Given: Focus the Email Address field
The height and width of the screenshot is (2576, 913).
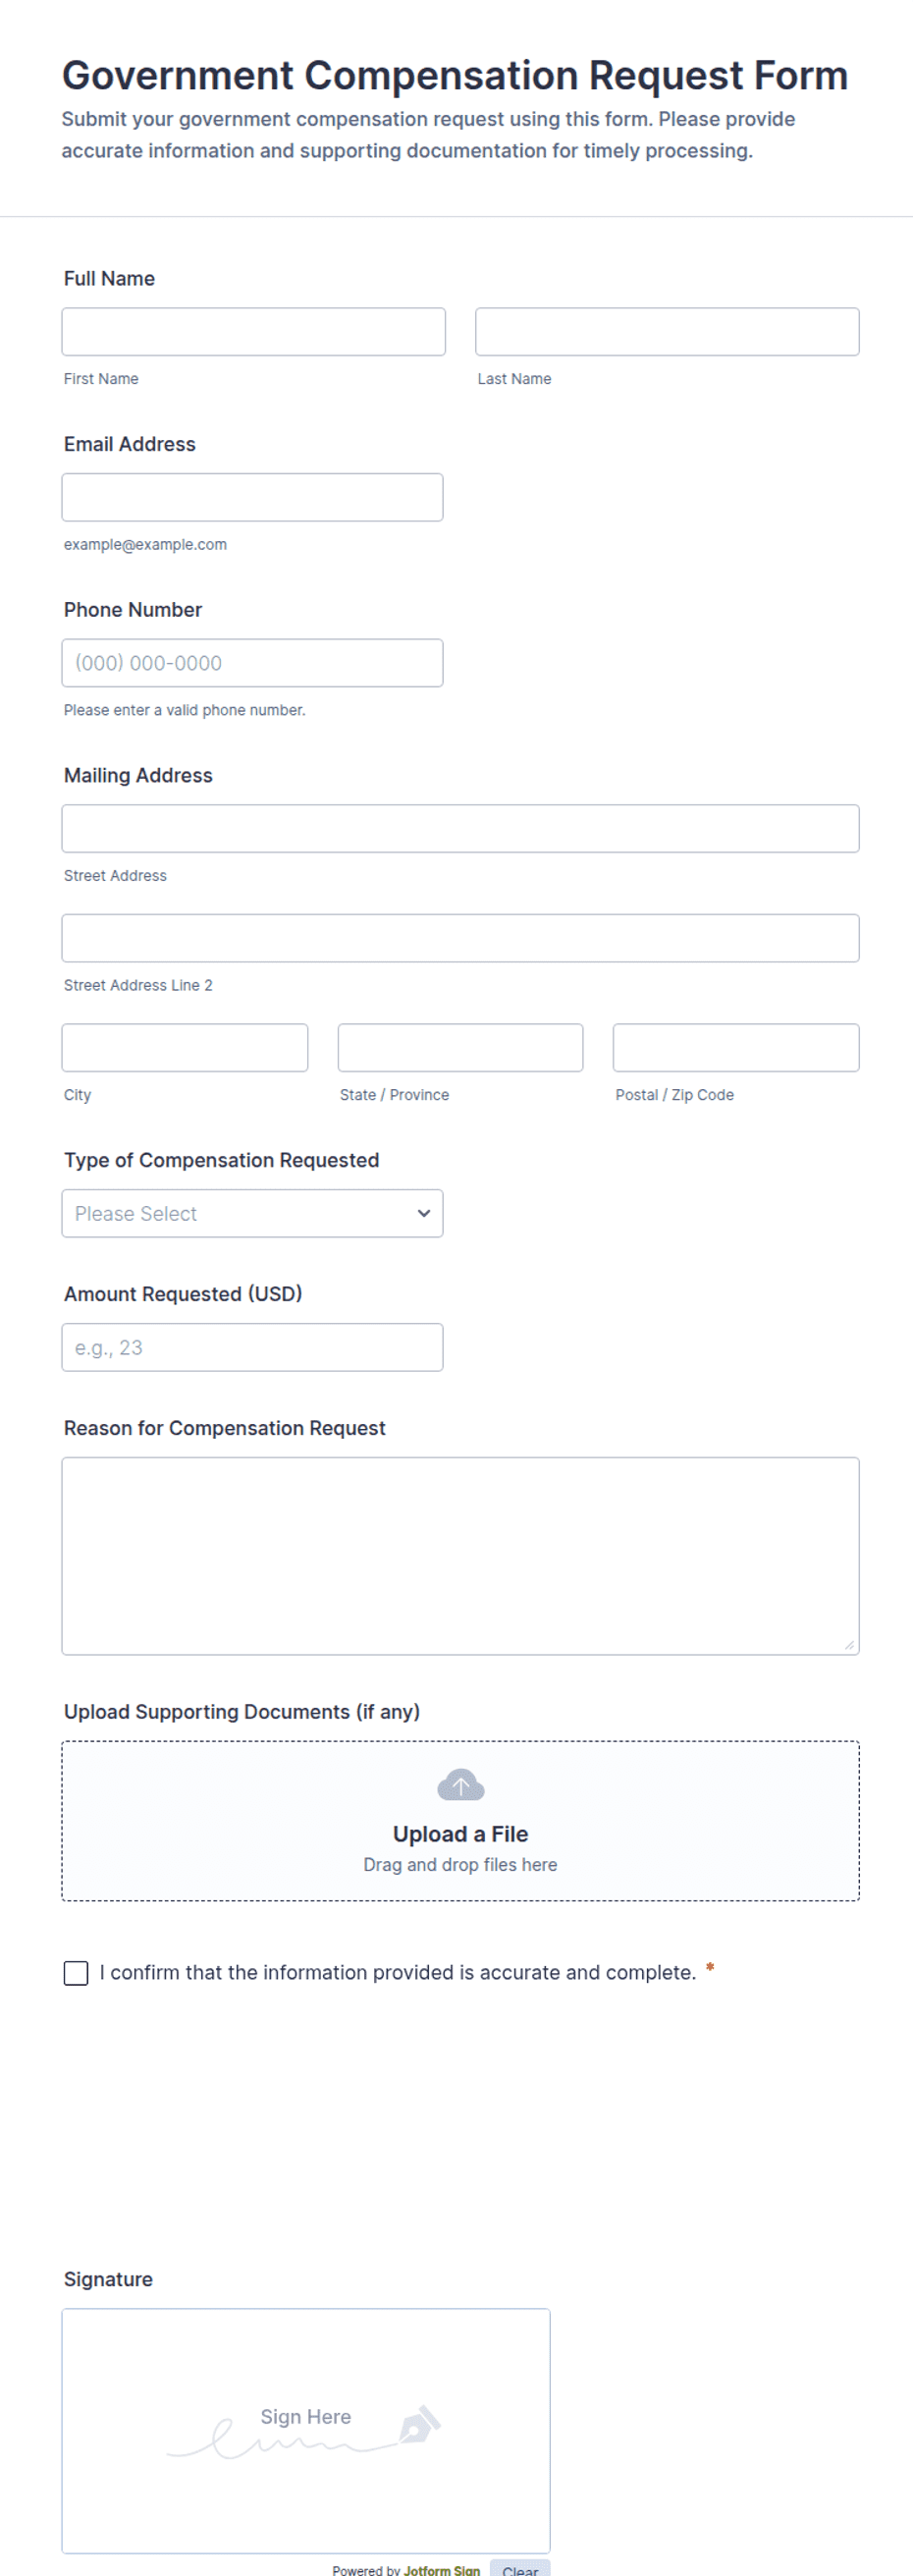Looking at the screenshot, I should pos(252,497).
